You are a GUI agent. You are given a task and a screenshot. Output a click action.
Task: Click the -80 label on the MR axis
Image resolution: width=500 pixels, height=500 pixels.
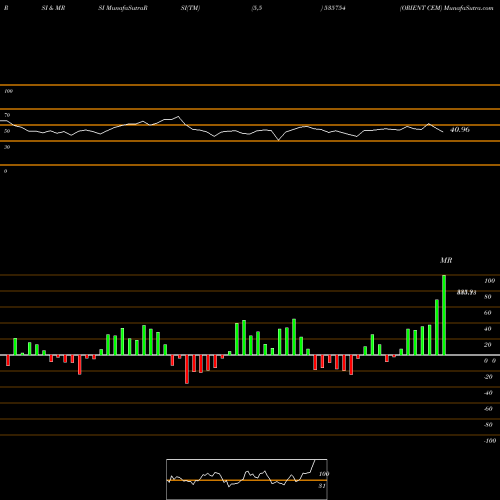point(488,425)
